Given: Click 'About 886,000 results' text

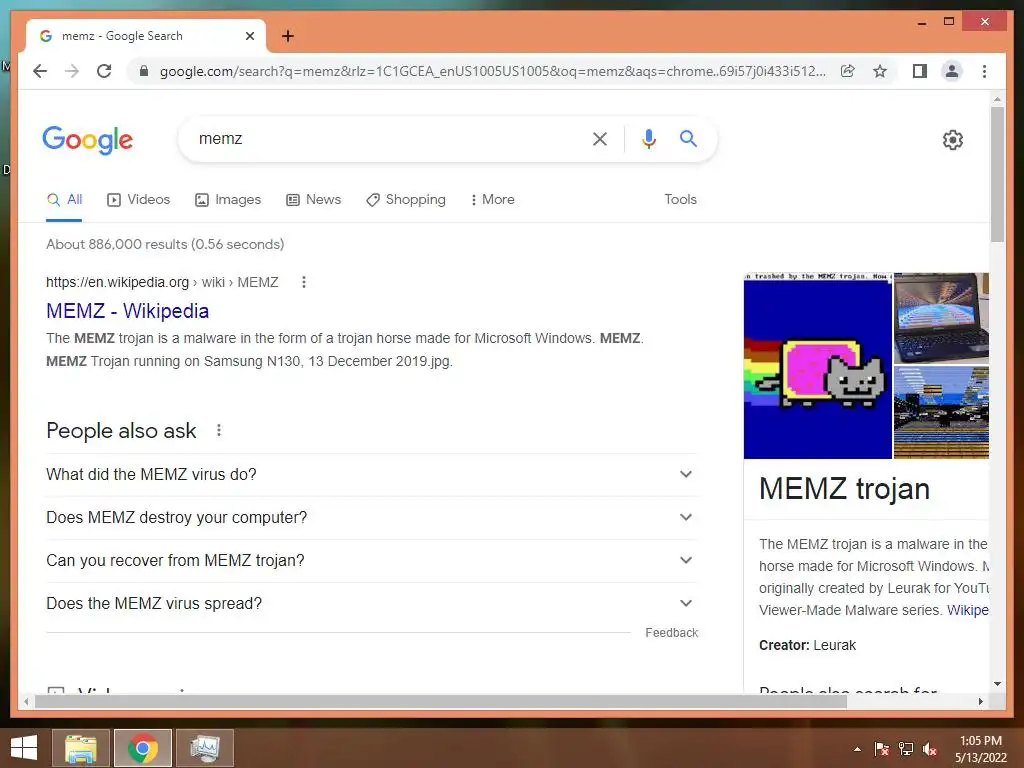Looking at the screenshot, I should 165,244.
